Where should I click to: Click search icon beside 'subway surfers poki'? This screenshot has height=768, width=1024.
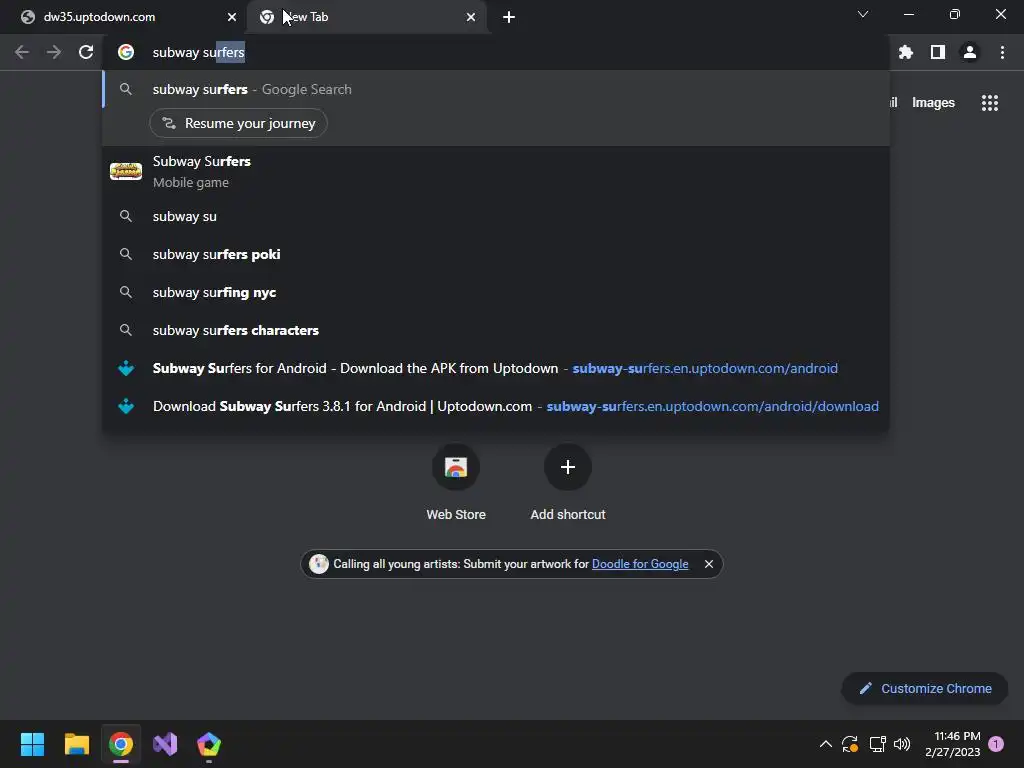click(126, 254)
